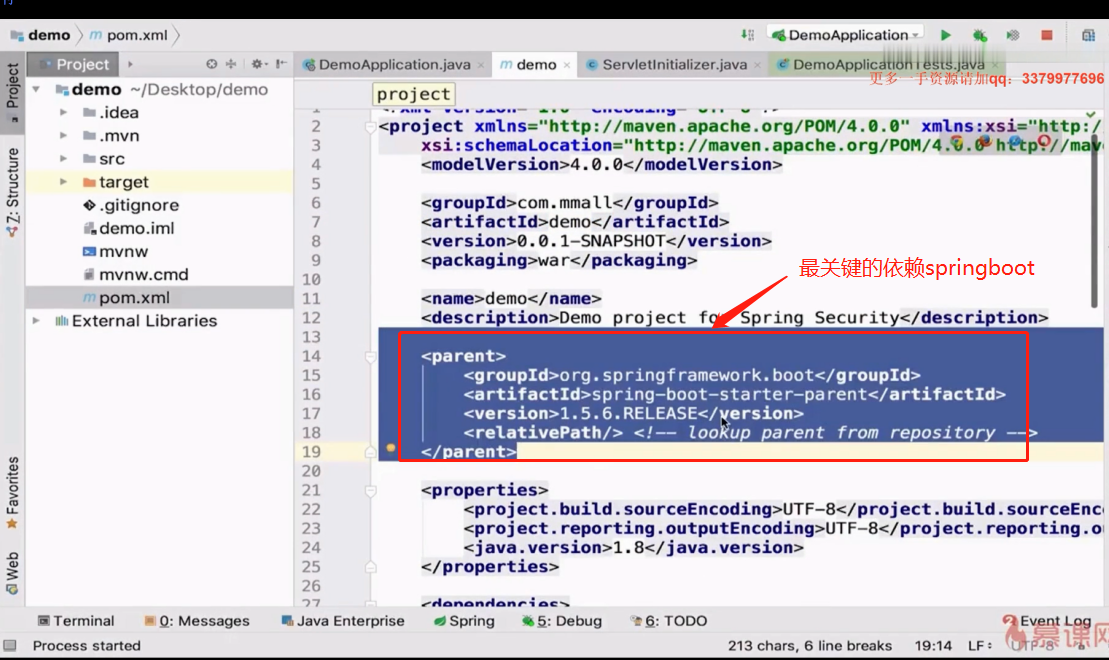Click demo in the navigation breadcrumb
The height and width of the screenshot is (660, 1109).
pos(41,35)
